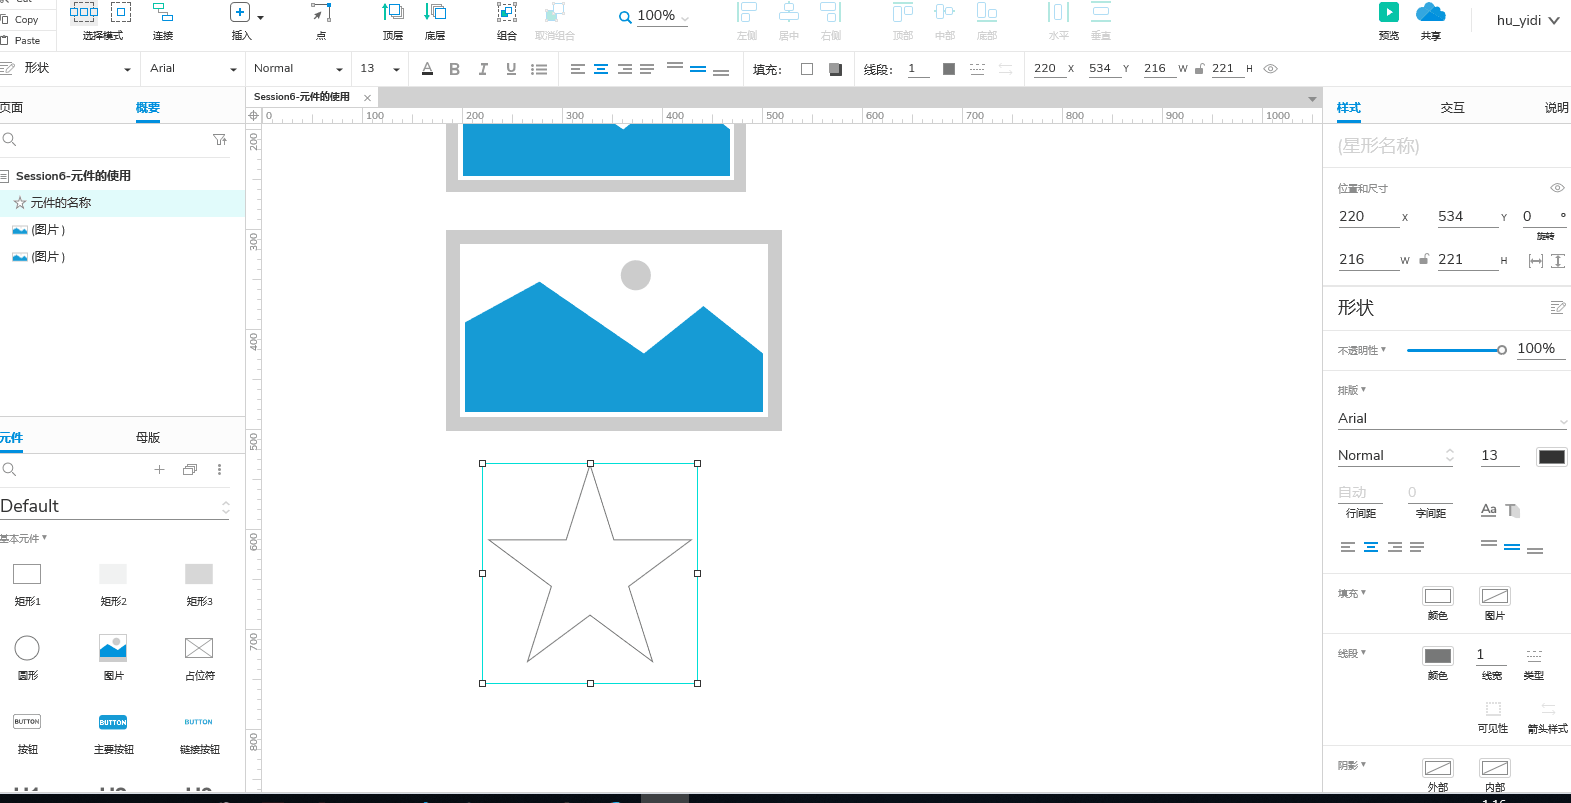Toggle bold text formatting
The image size is (1571, 803).
point(455,69)
